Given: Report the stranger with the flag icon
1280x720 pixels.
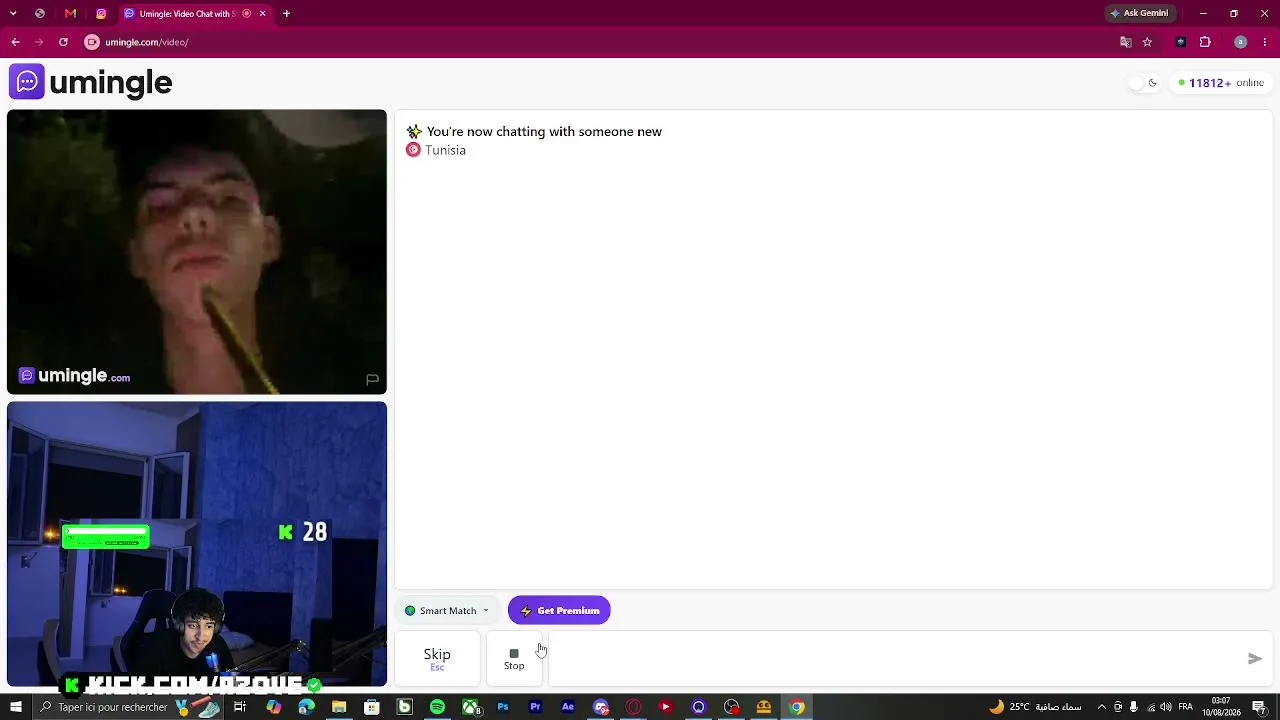Looking at the screenshot, I should pyautogui.click(x=372, y=379).
